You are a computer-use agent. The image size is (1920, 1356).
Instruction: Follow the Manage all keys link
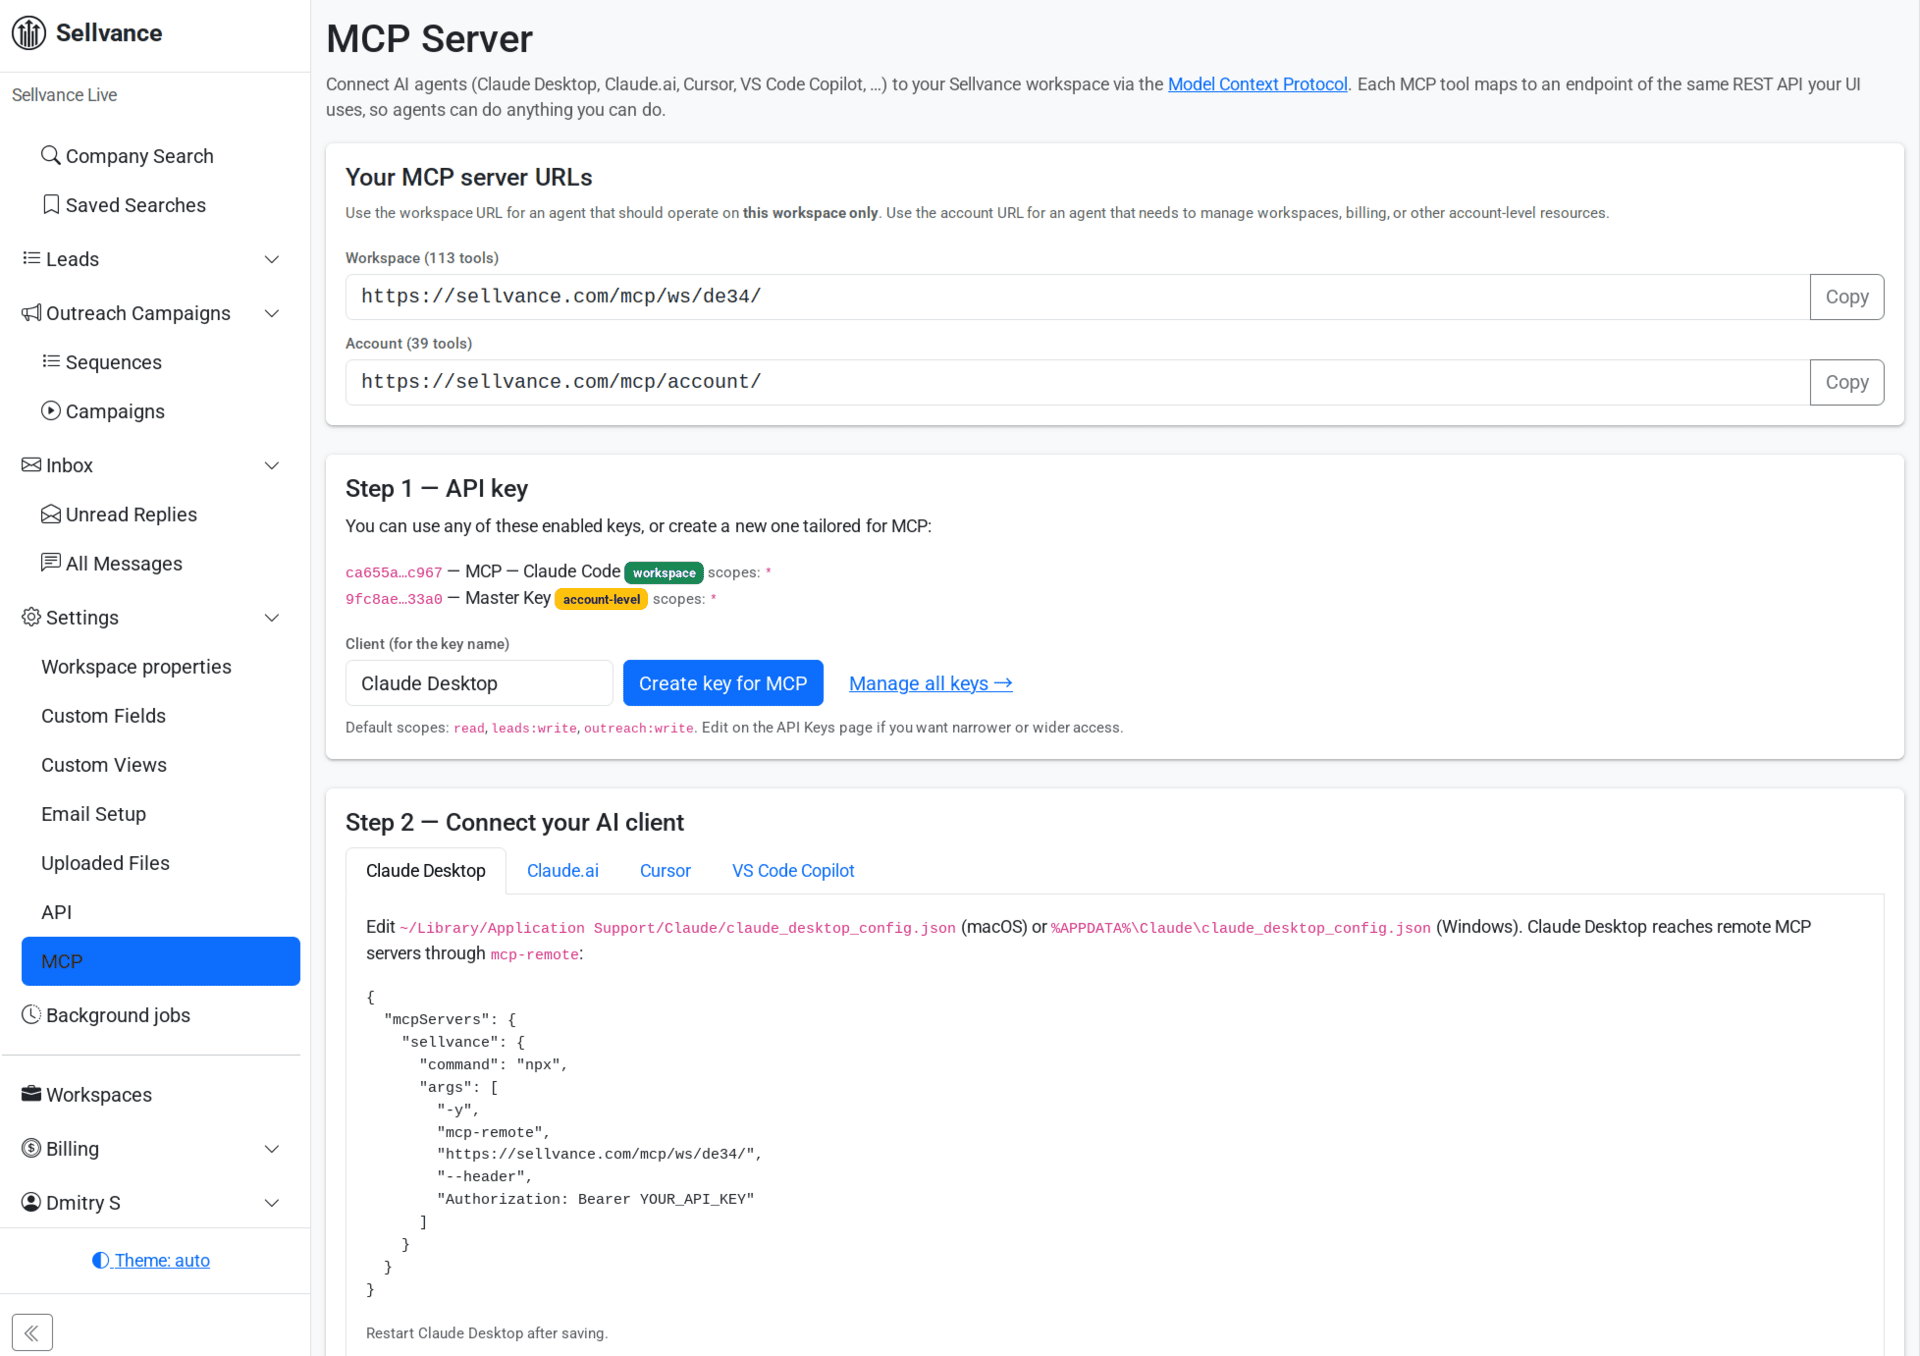click(930, 683)
